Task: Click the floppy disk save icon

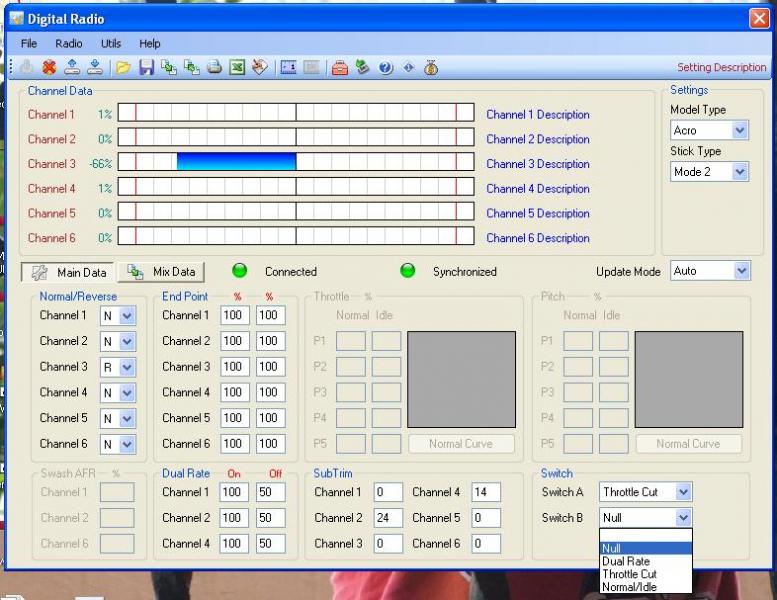Action: pos(146,68)
